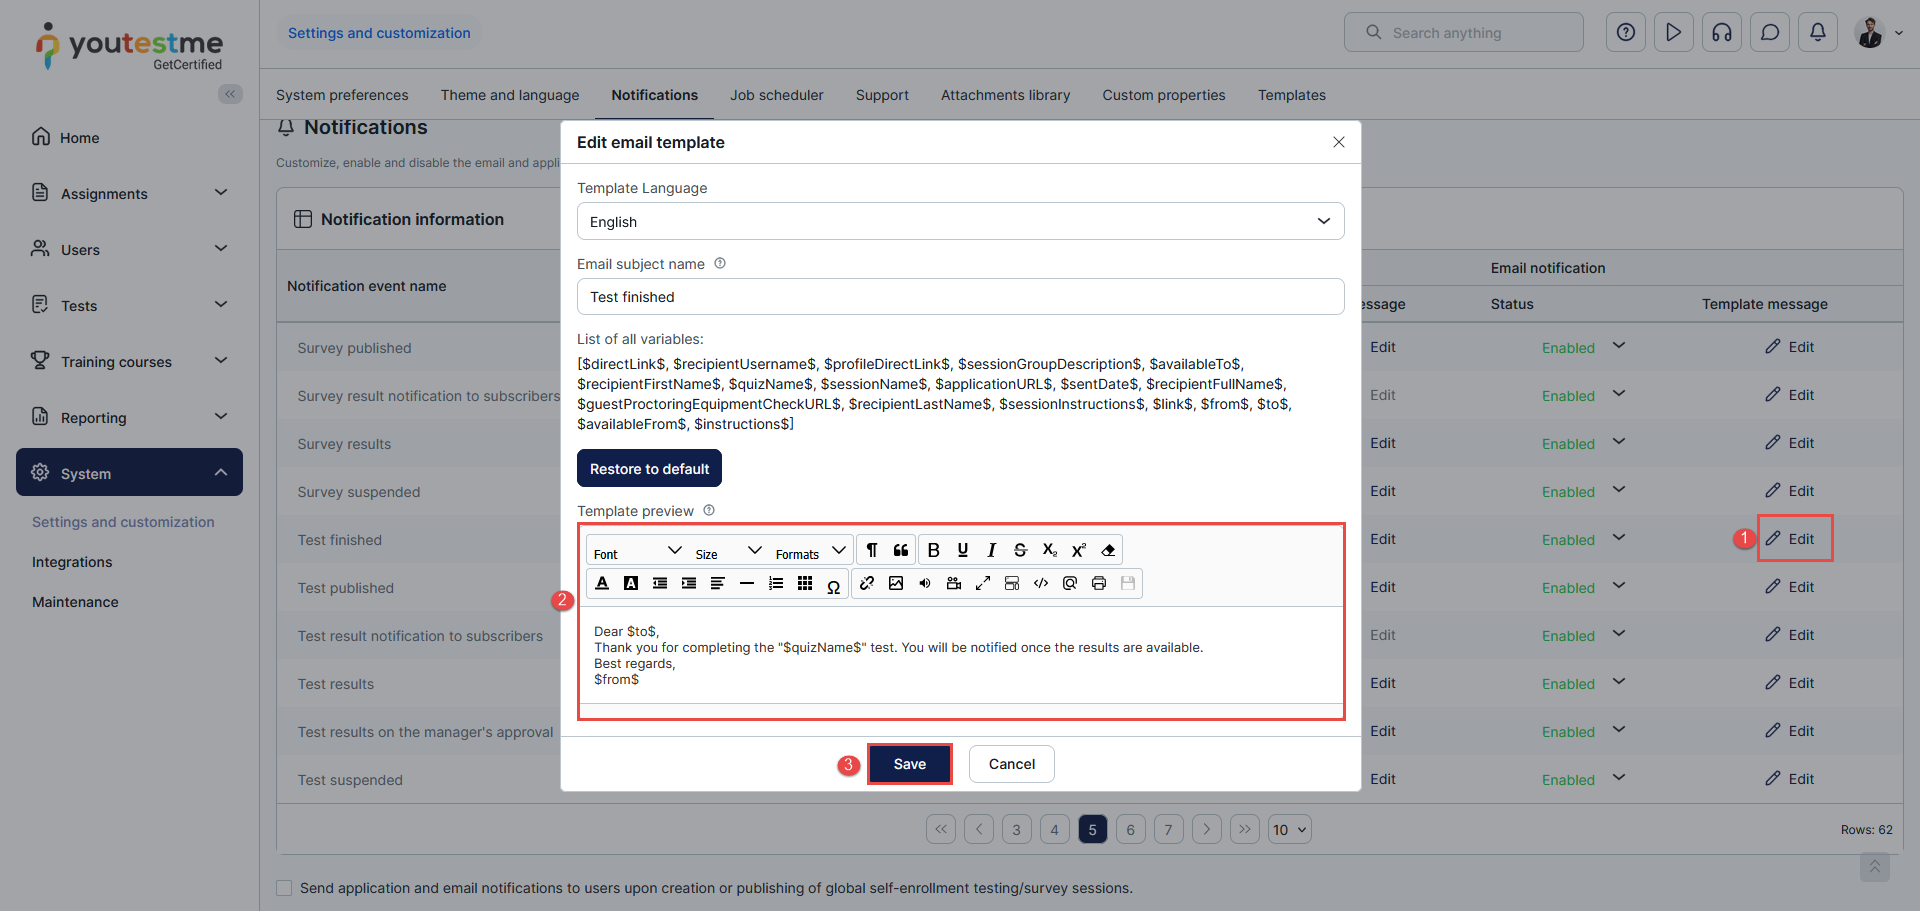Open the Attachments library tab

(x=1005, y=95)
